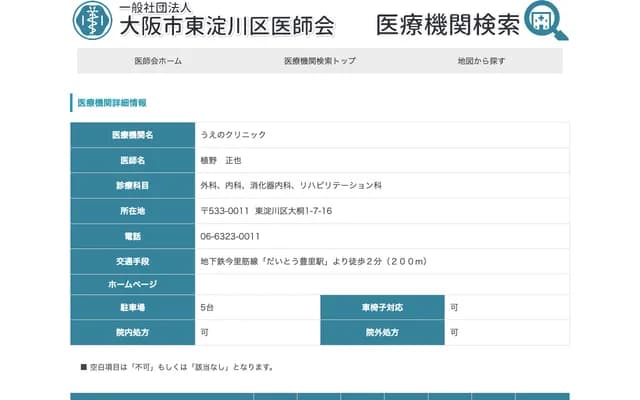Click the 院外処方 header cell
This screenshot has width=640, height=400.
382,332
